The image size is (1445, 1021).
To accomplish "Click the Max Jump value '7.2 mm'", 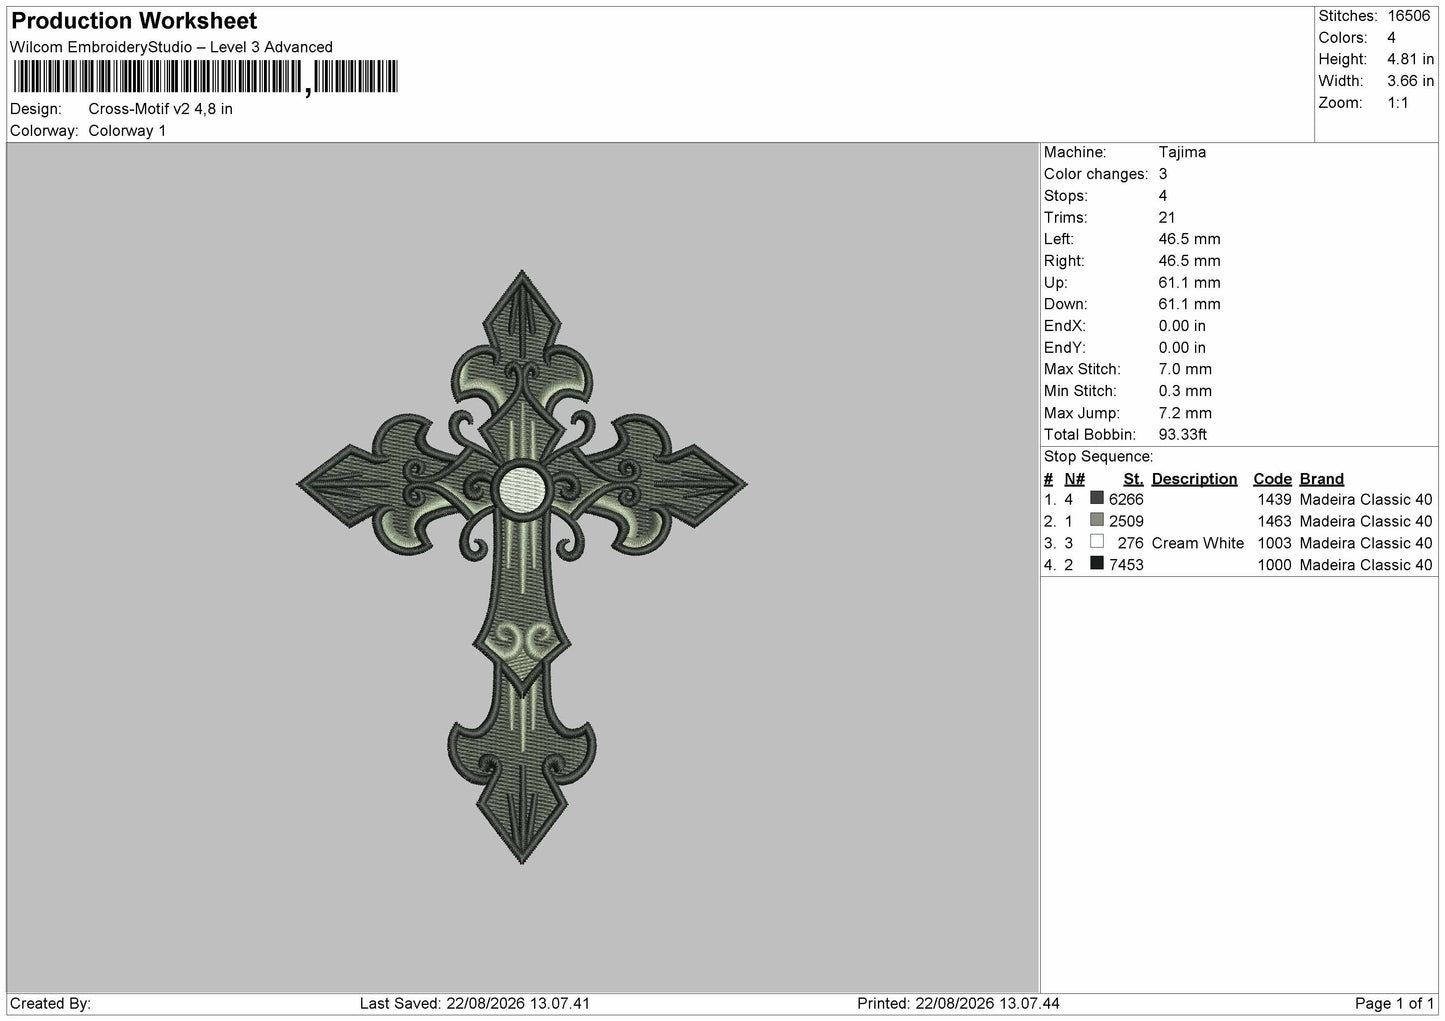I will pos(1185,413).
